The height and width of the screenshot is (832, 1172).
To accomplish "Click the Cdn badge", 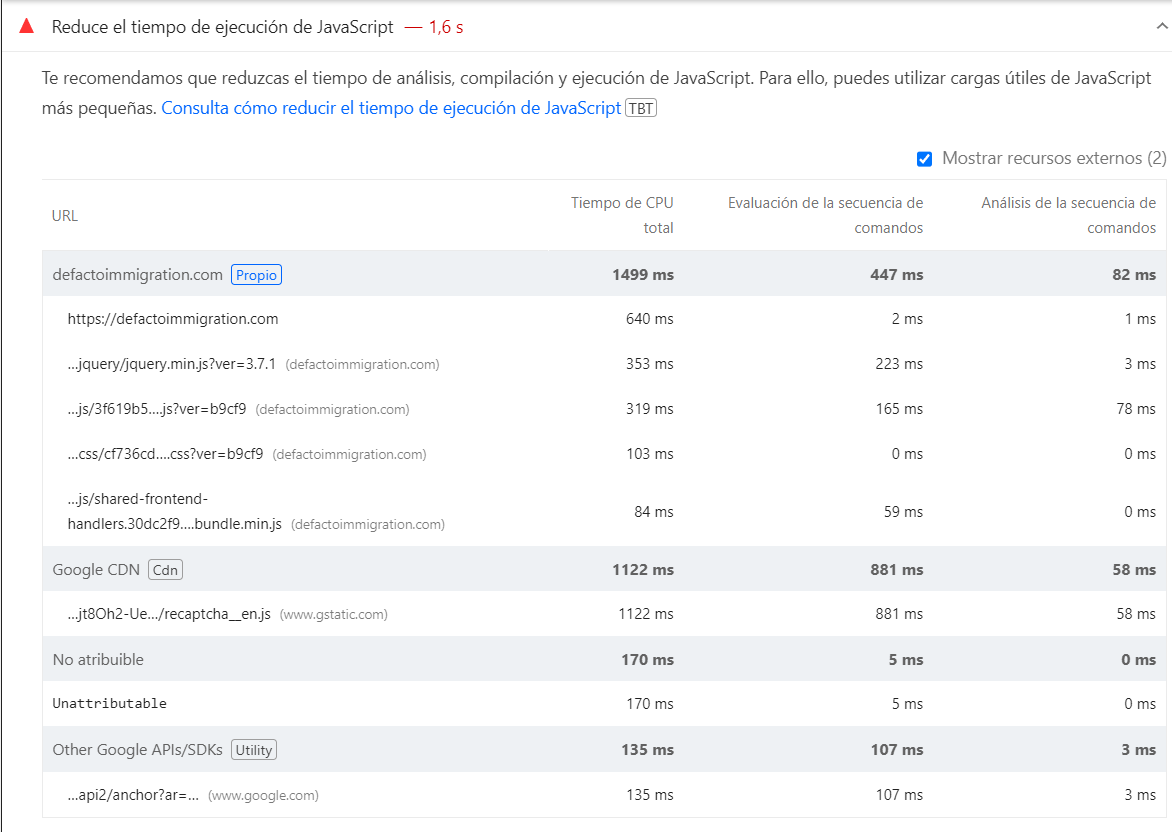I will point(165,570).
